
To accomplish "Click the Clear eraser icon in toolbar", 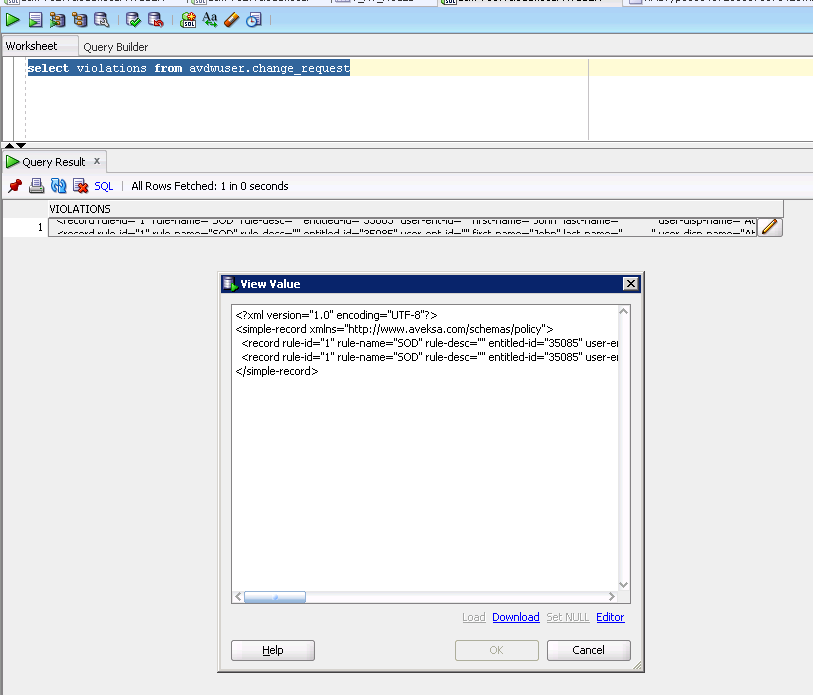I will [232, 19].
